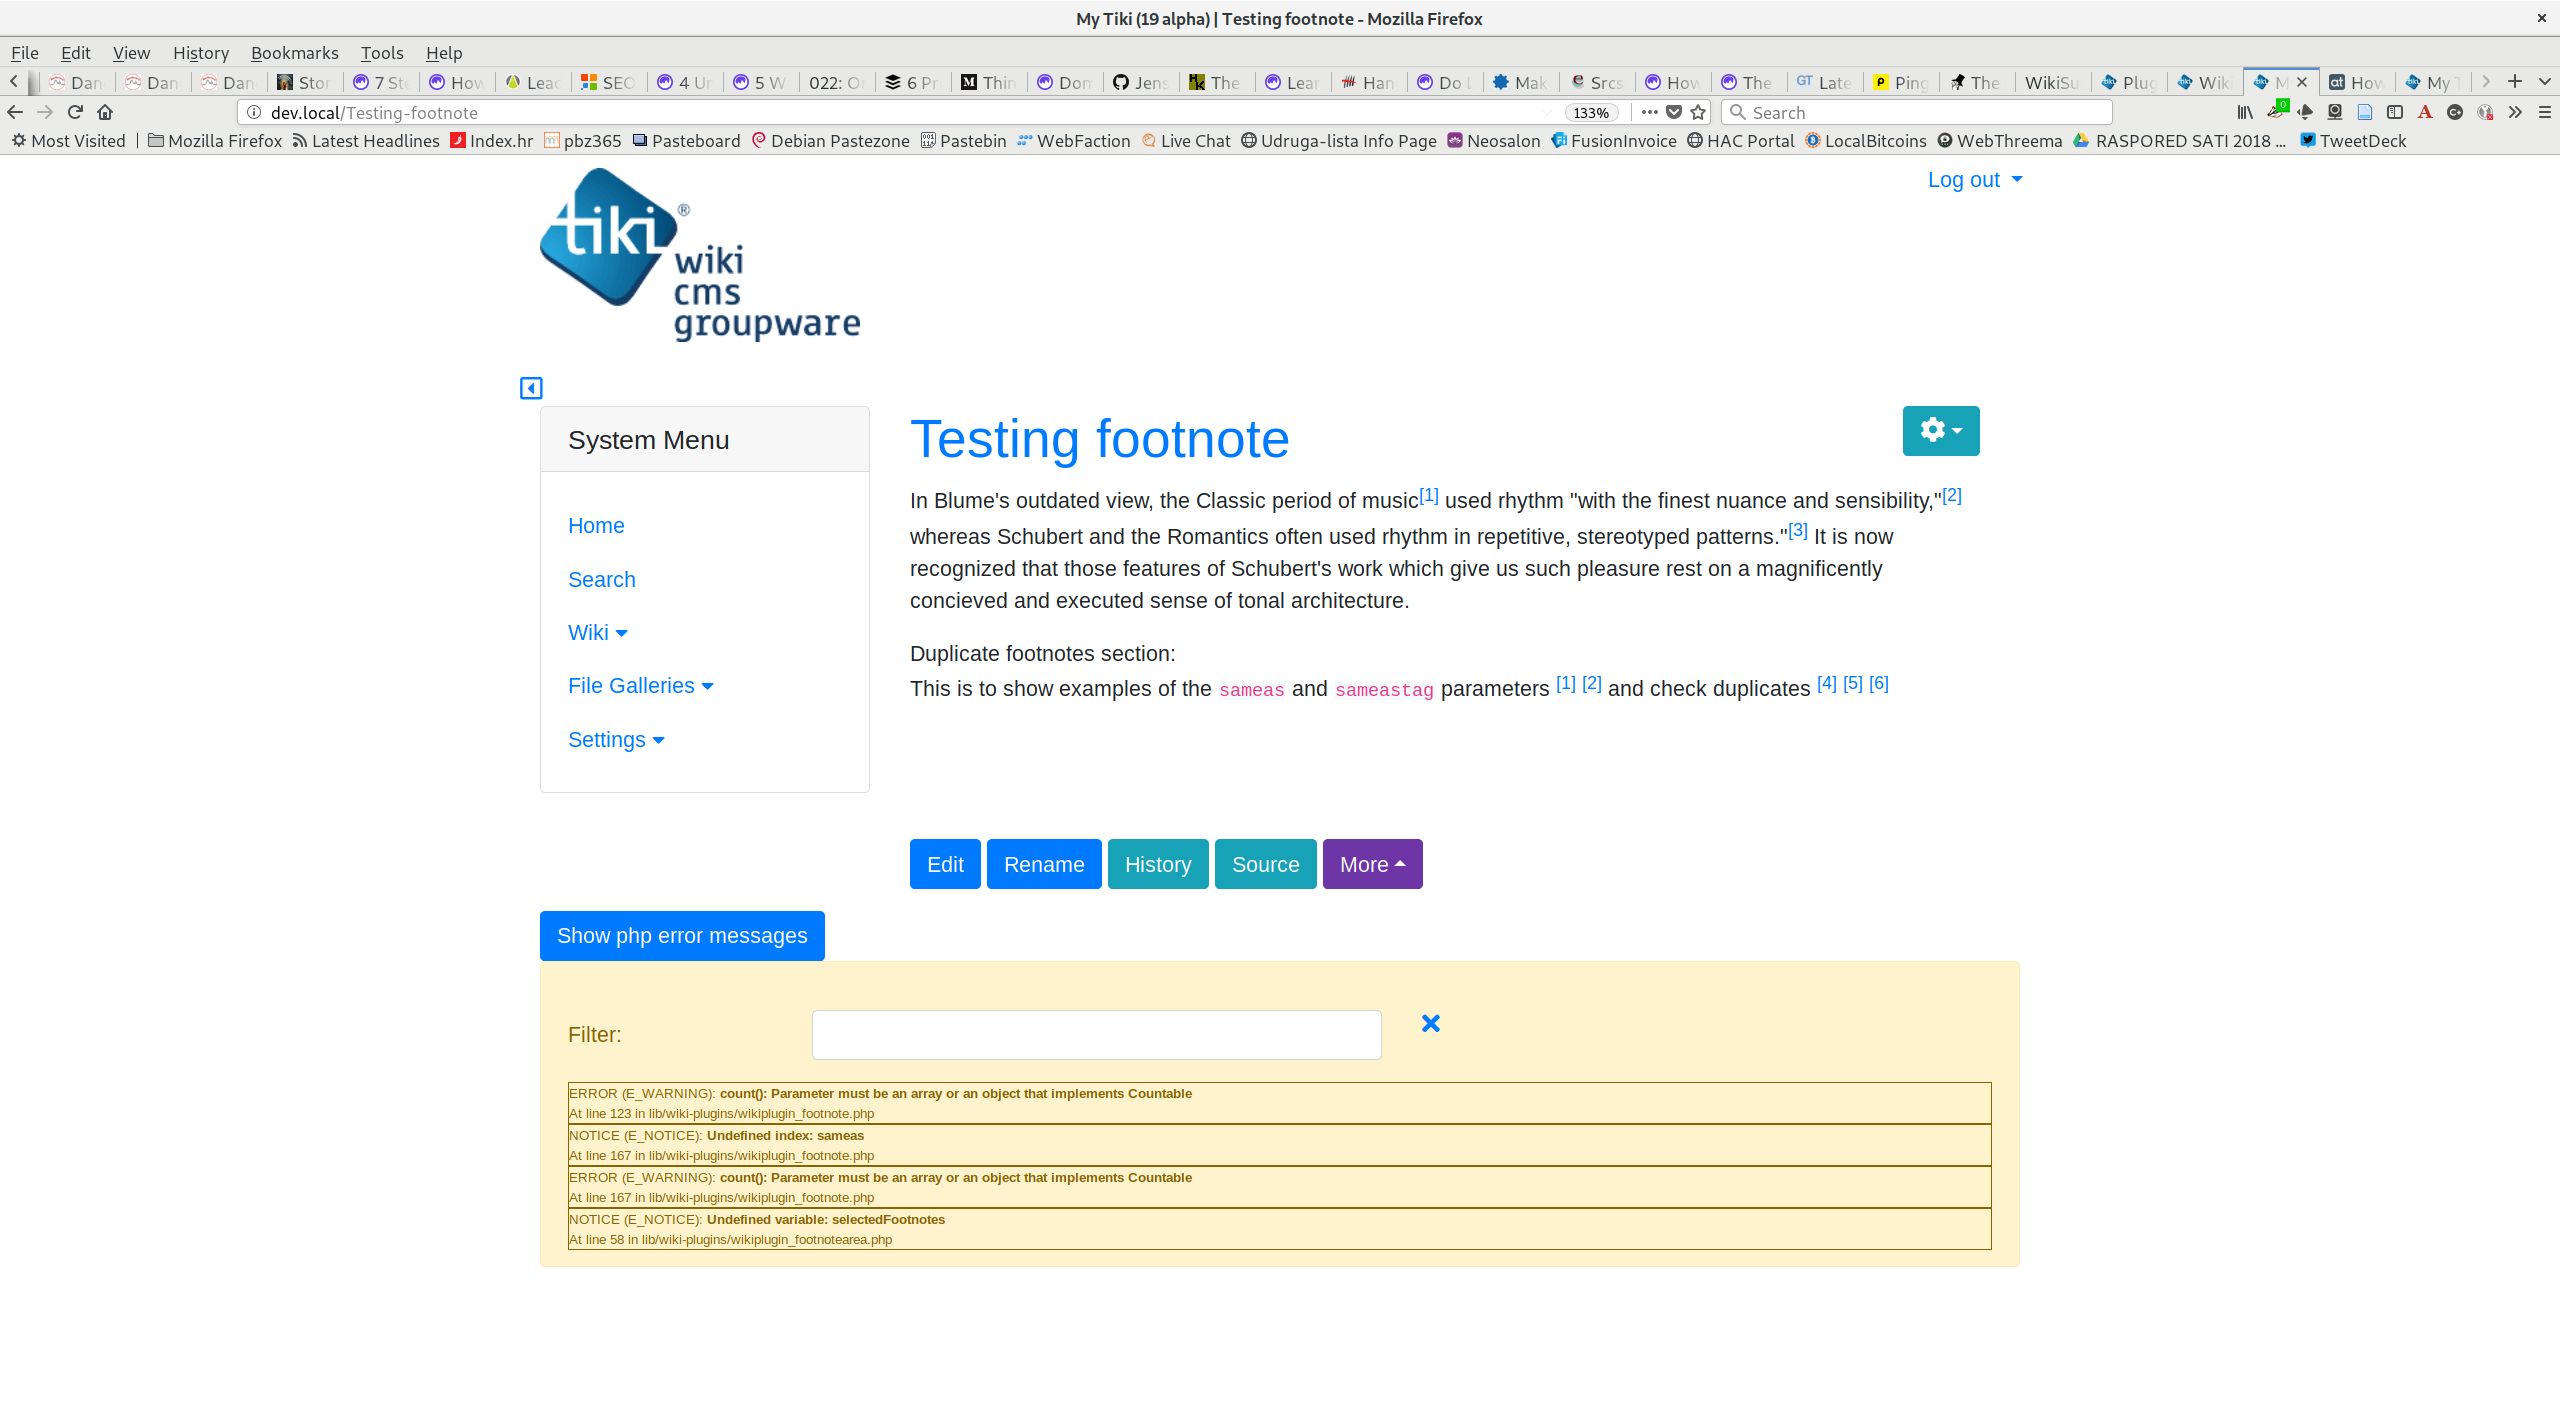Follow footnote [3] link
This screenshot has height=1413, width=2560.
pyautogui.click(x=1798, y=530)
